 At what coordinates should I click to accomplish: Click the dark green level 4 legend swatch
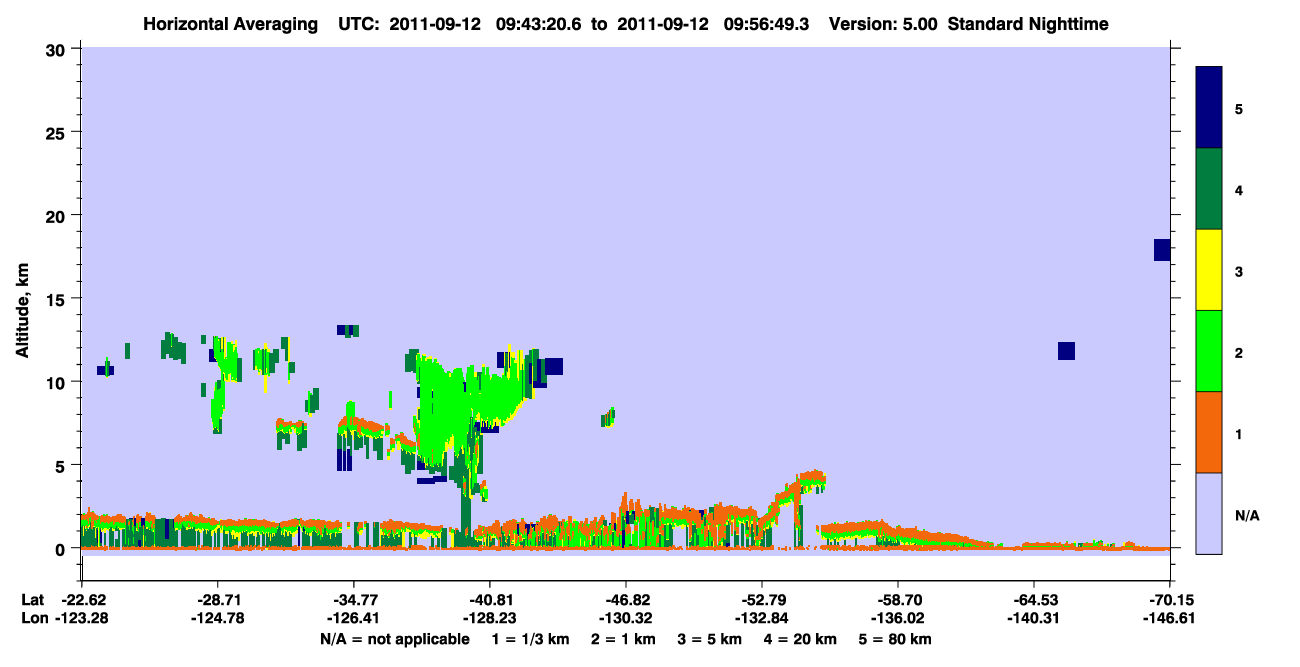(x=1209, y=189)
